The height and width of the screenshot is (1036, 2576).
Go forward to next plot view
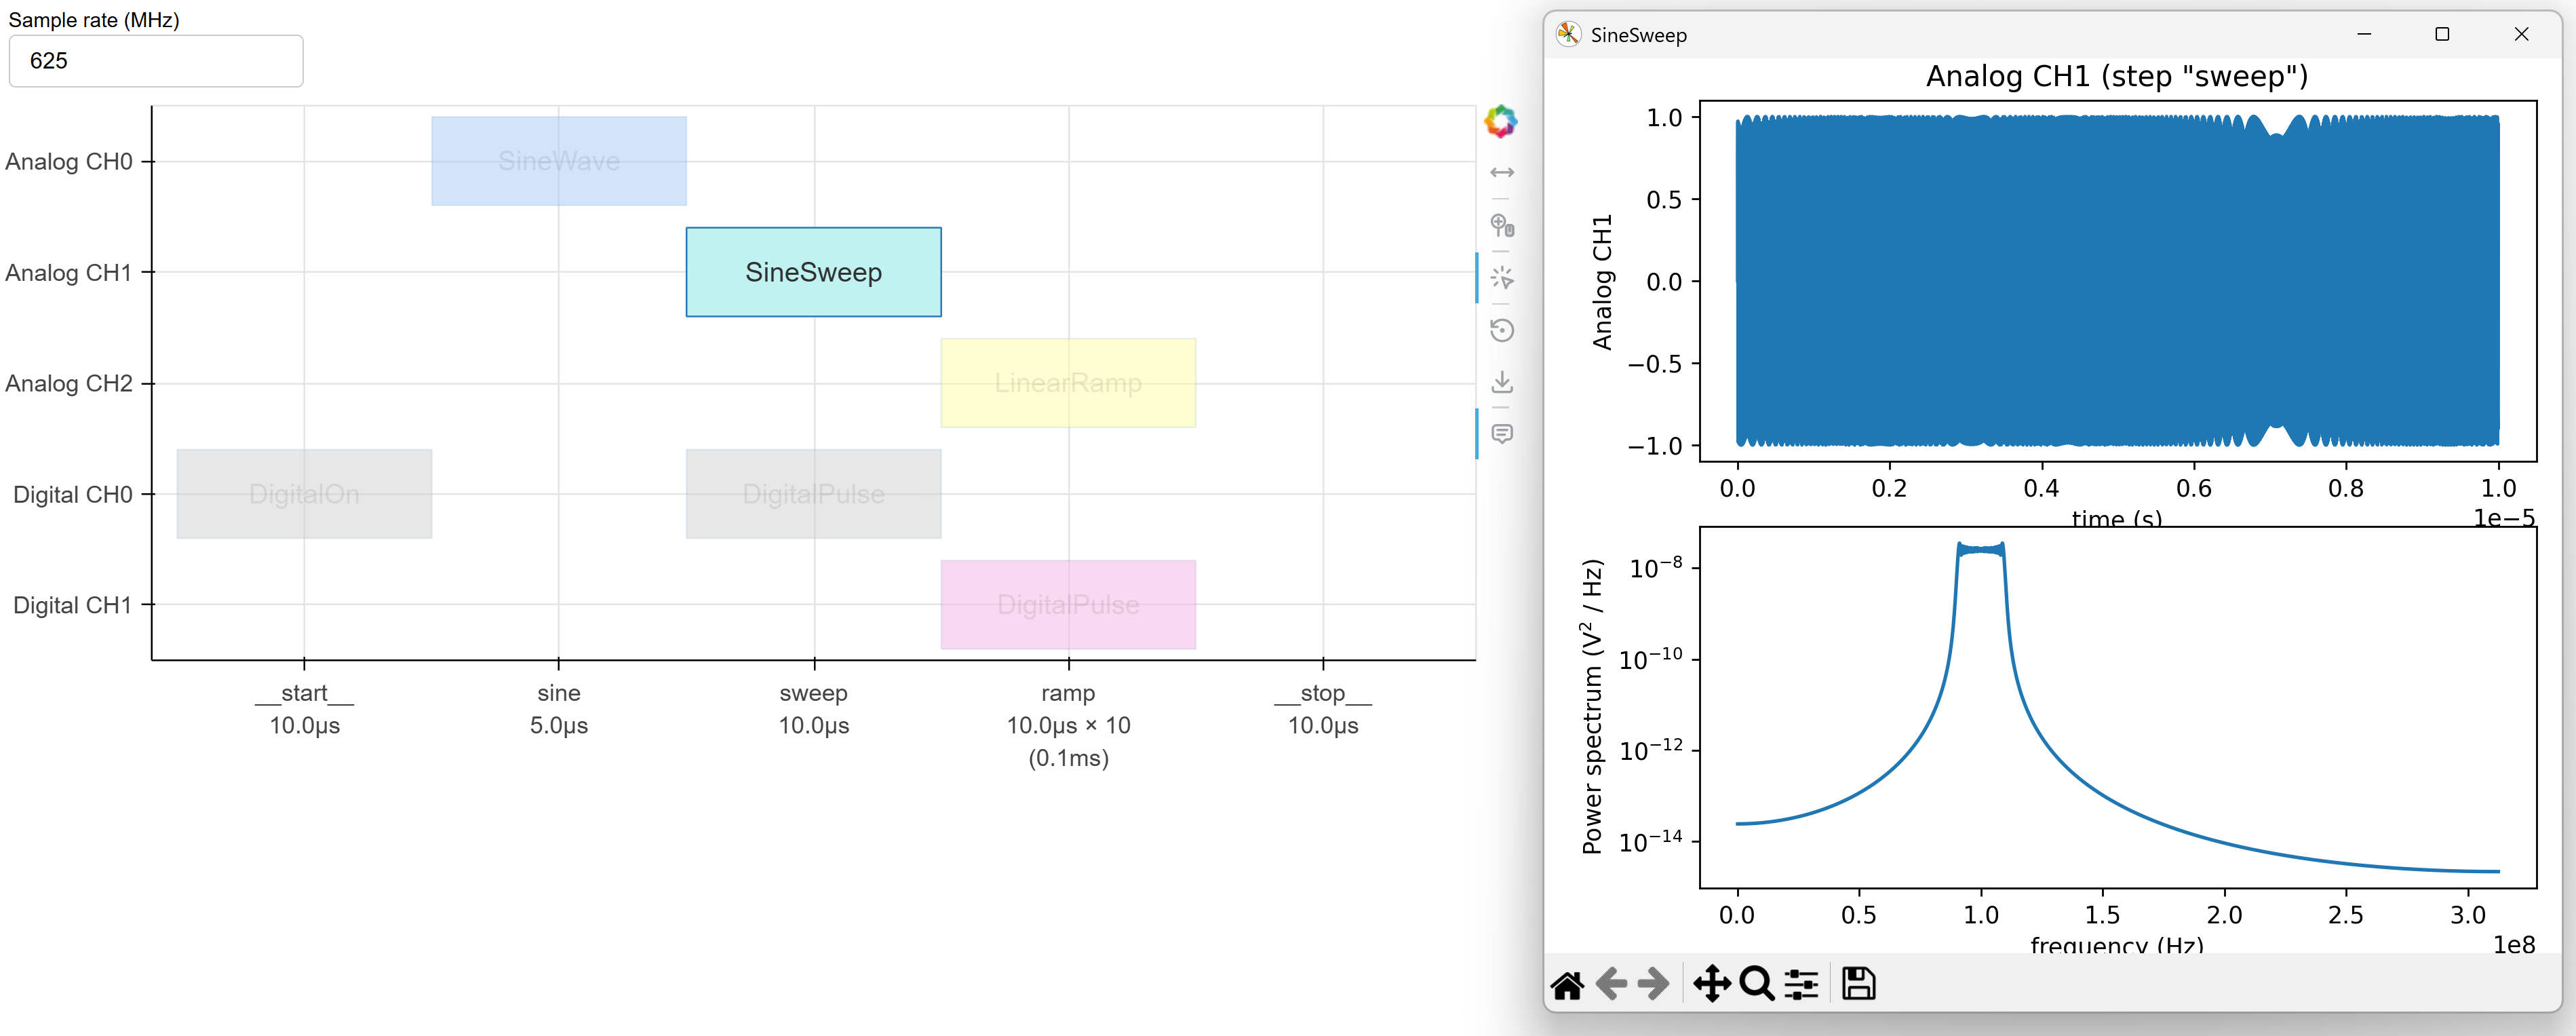click(1653, 984)
